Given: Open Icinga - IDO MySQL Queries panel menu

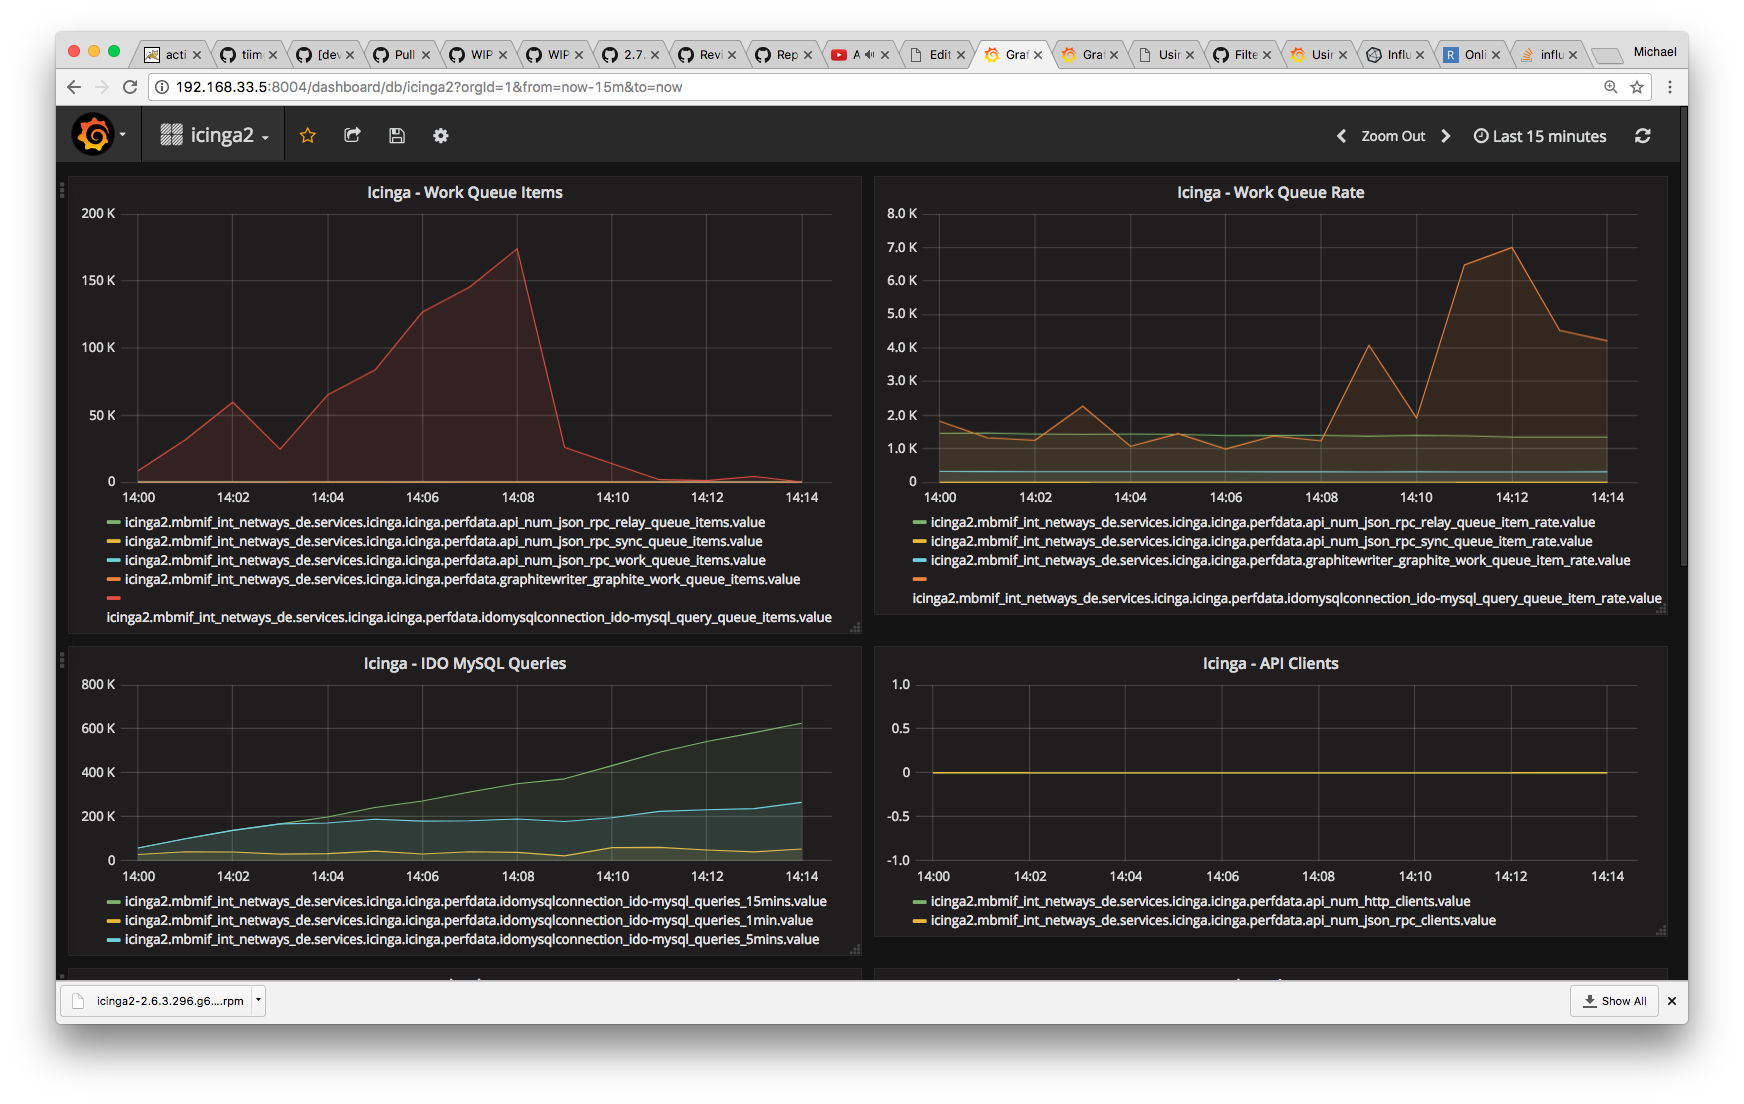Looking at the screenshot, I should (x=464, y=663).
